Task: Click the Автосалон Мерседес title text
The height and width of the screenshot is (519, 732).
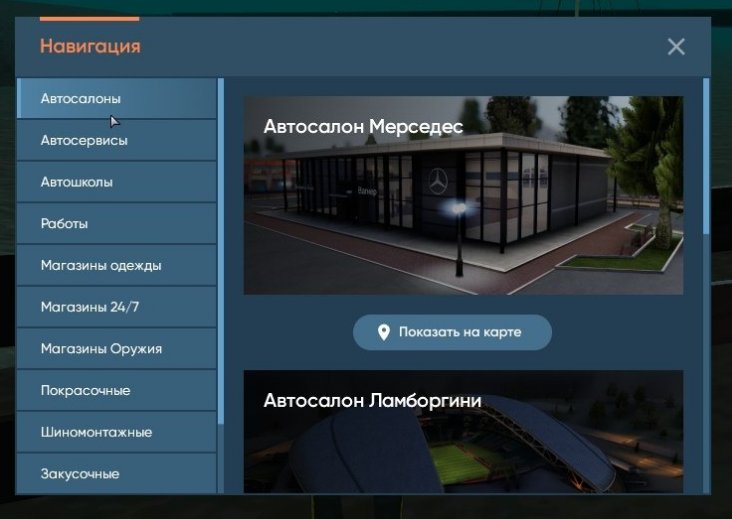Action: click(x=363, y=126)
